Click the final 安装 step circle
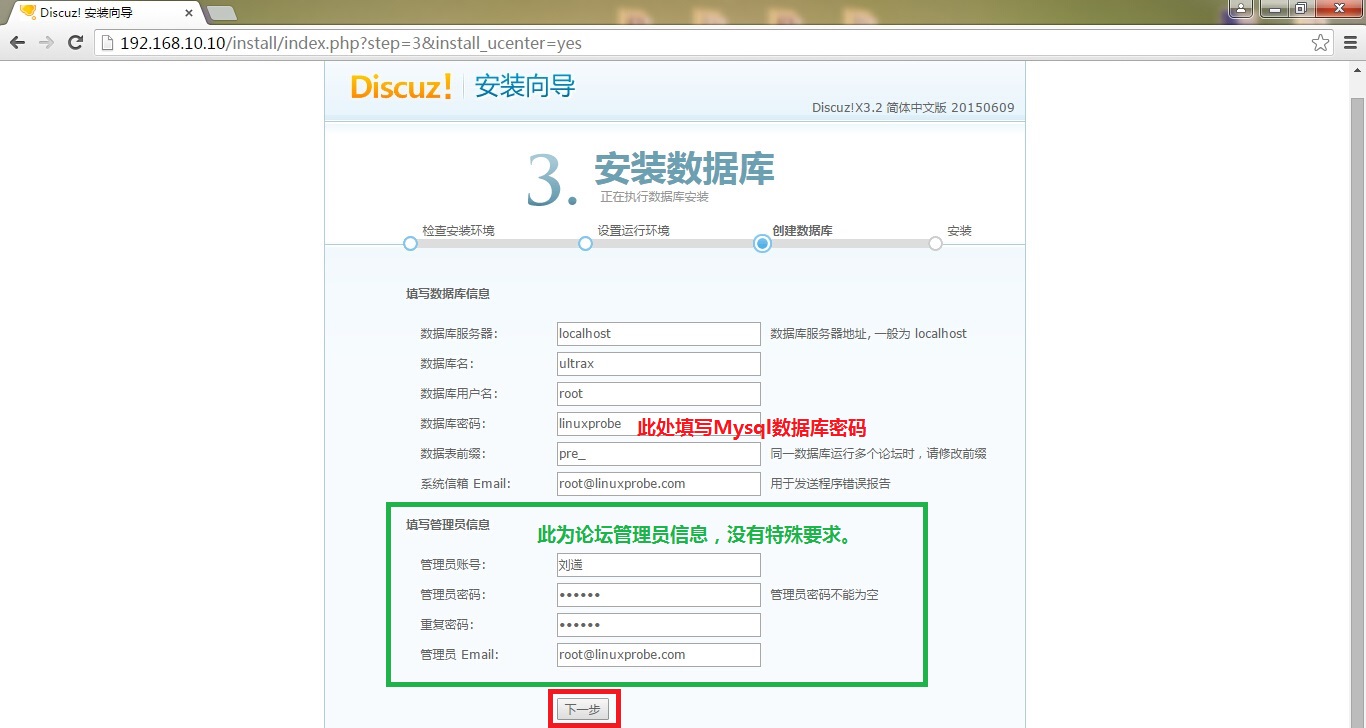The image size is (1366, 728). [x=935, y=243]
